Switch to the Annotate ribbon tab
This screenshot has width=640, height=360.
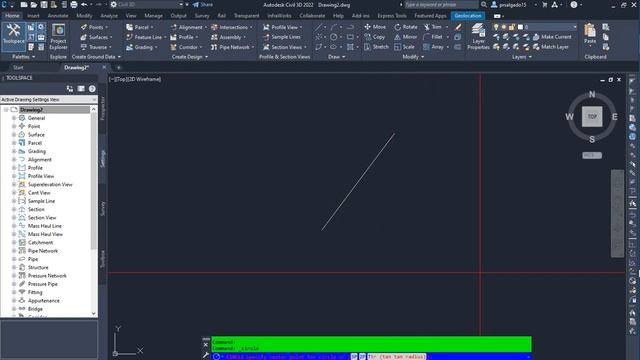58,16
